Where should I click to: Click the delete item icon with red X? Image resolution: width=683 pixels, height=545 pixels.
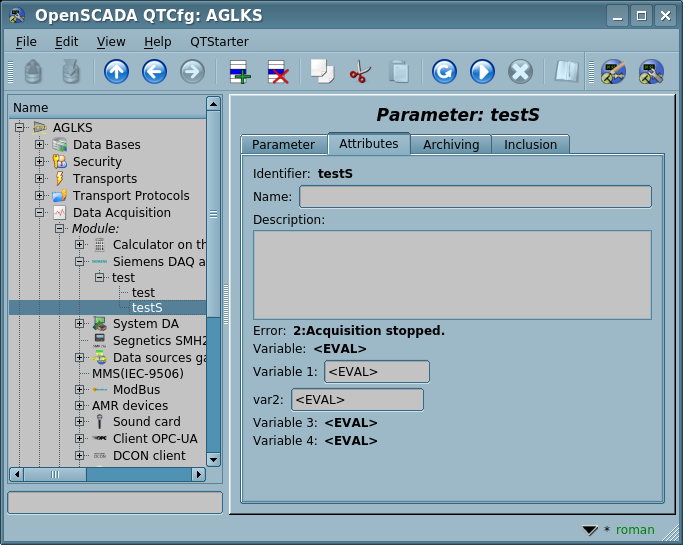(x=277, y=72)
